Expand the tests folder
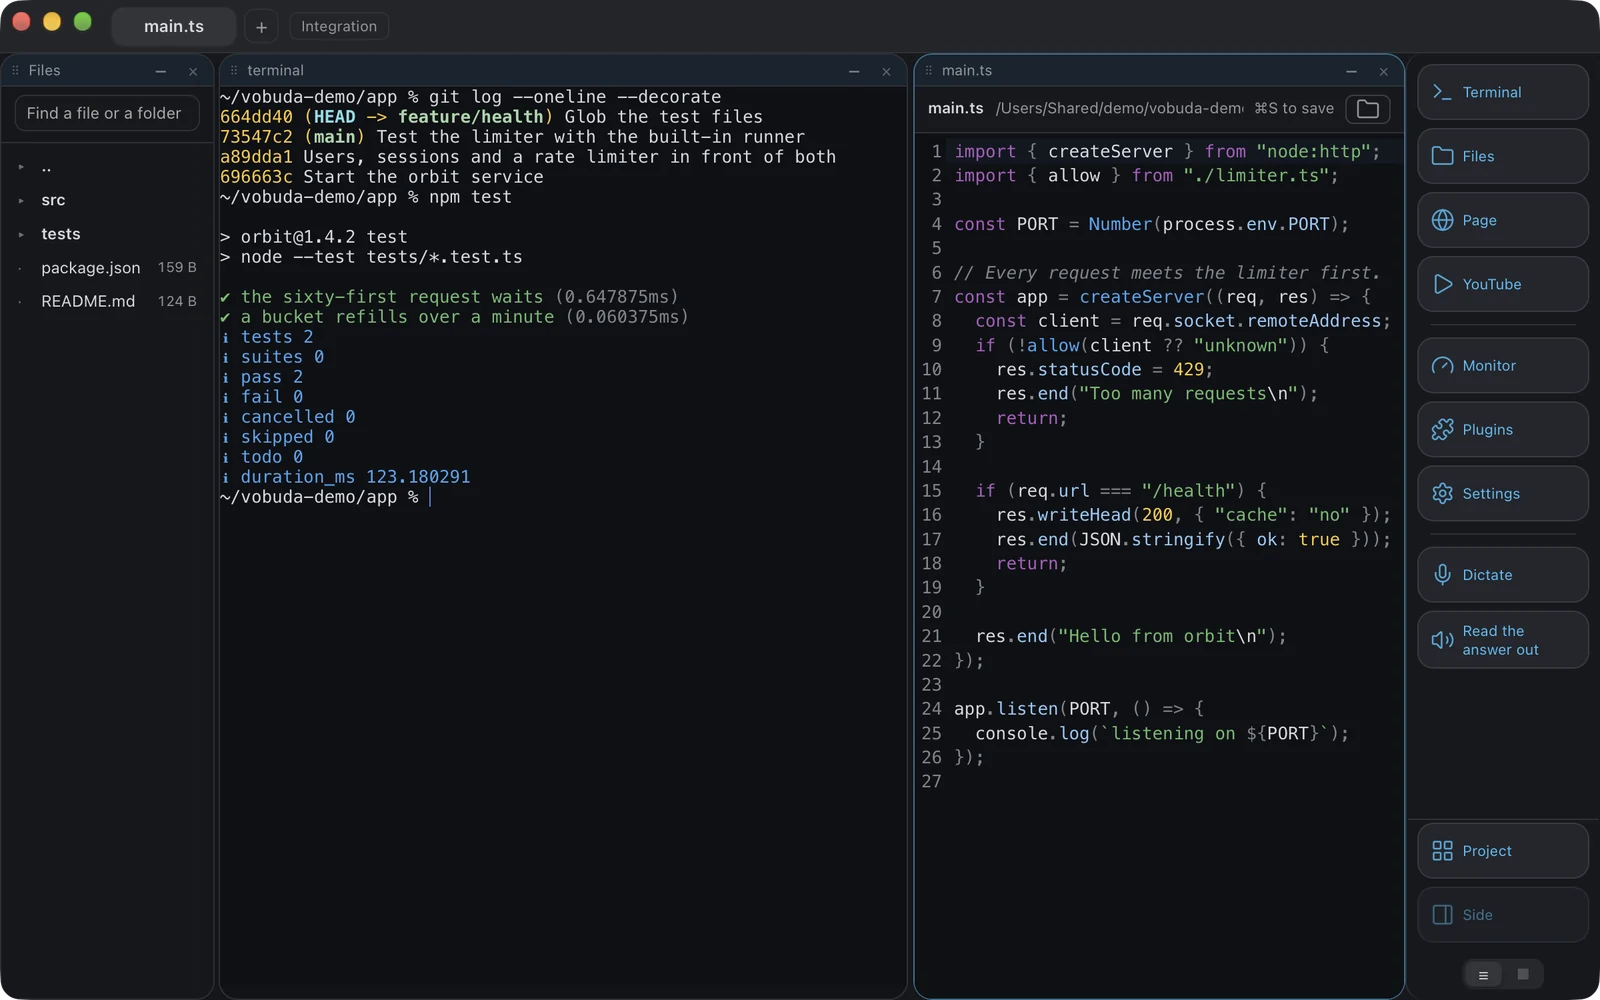The image size is (1600, 1000). 107,234
